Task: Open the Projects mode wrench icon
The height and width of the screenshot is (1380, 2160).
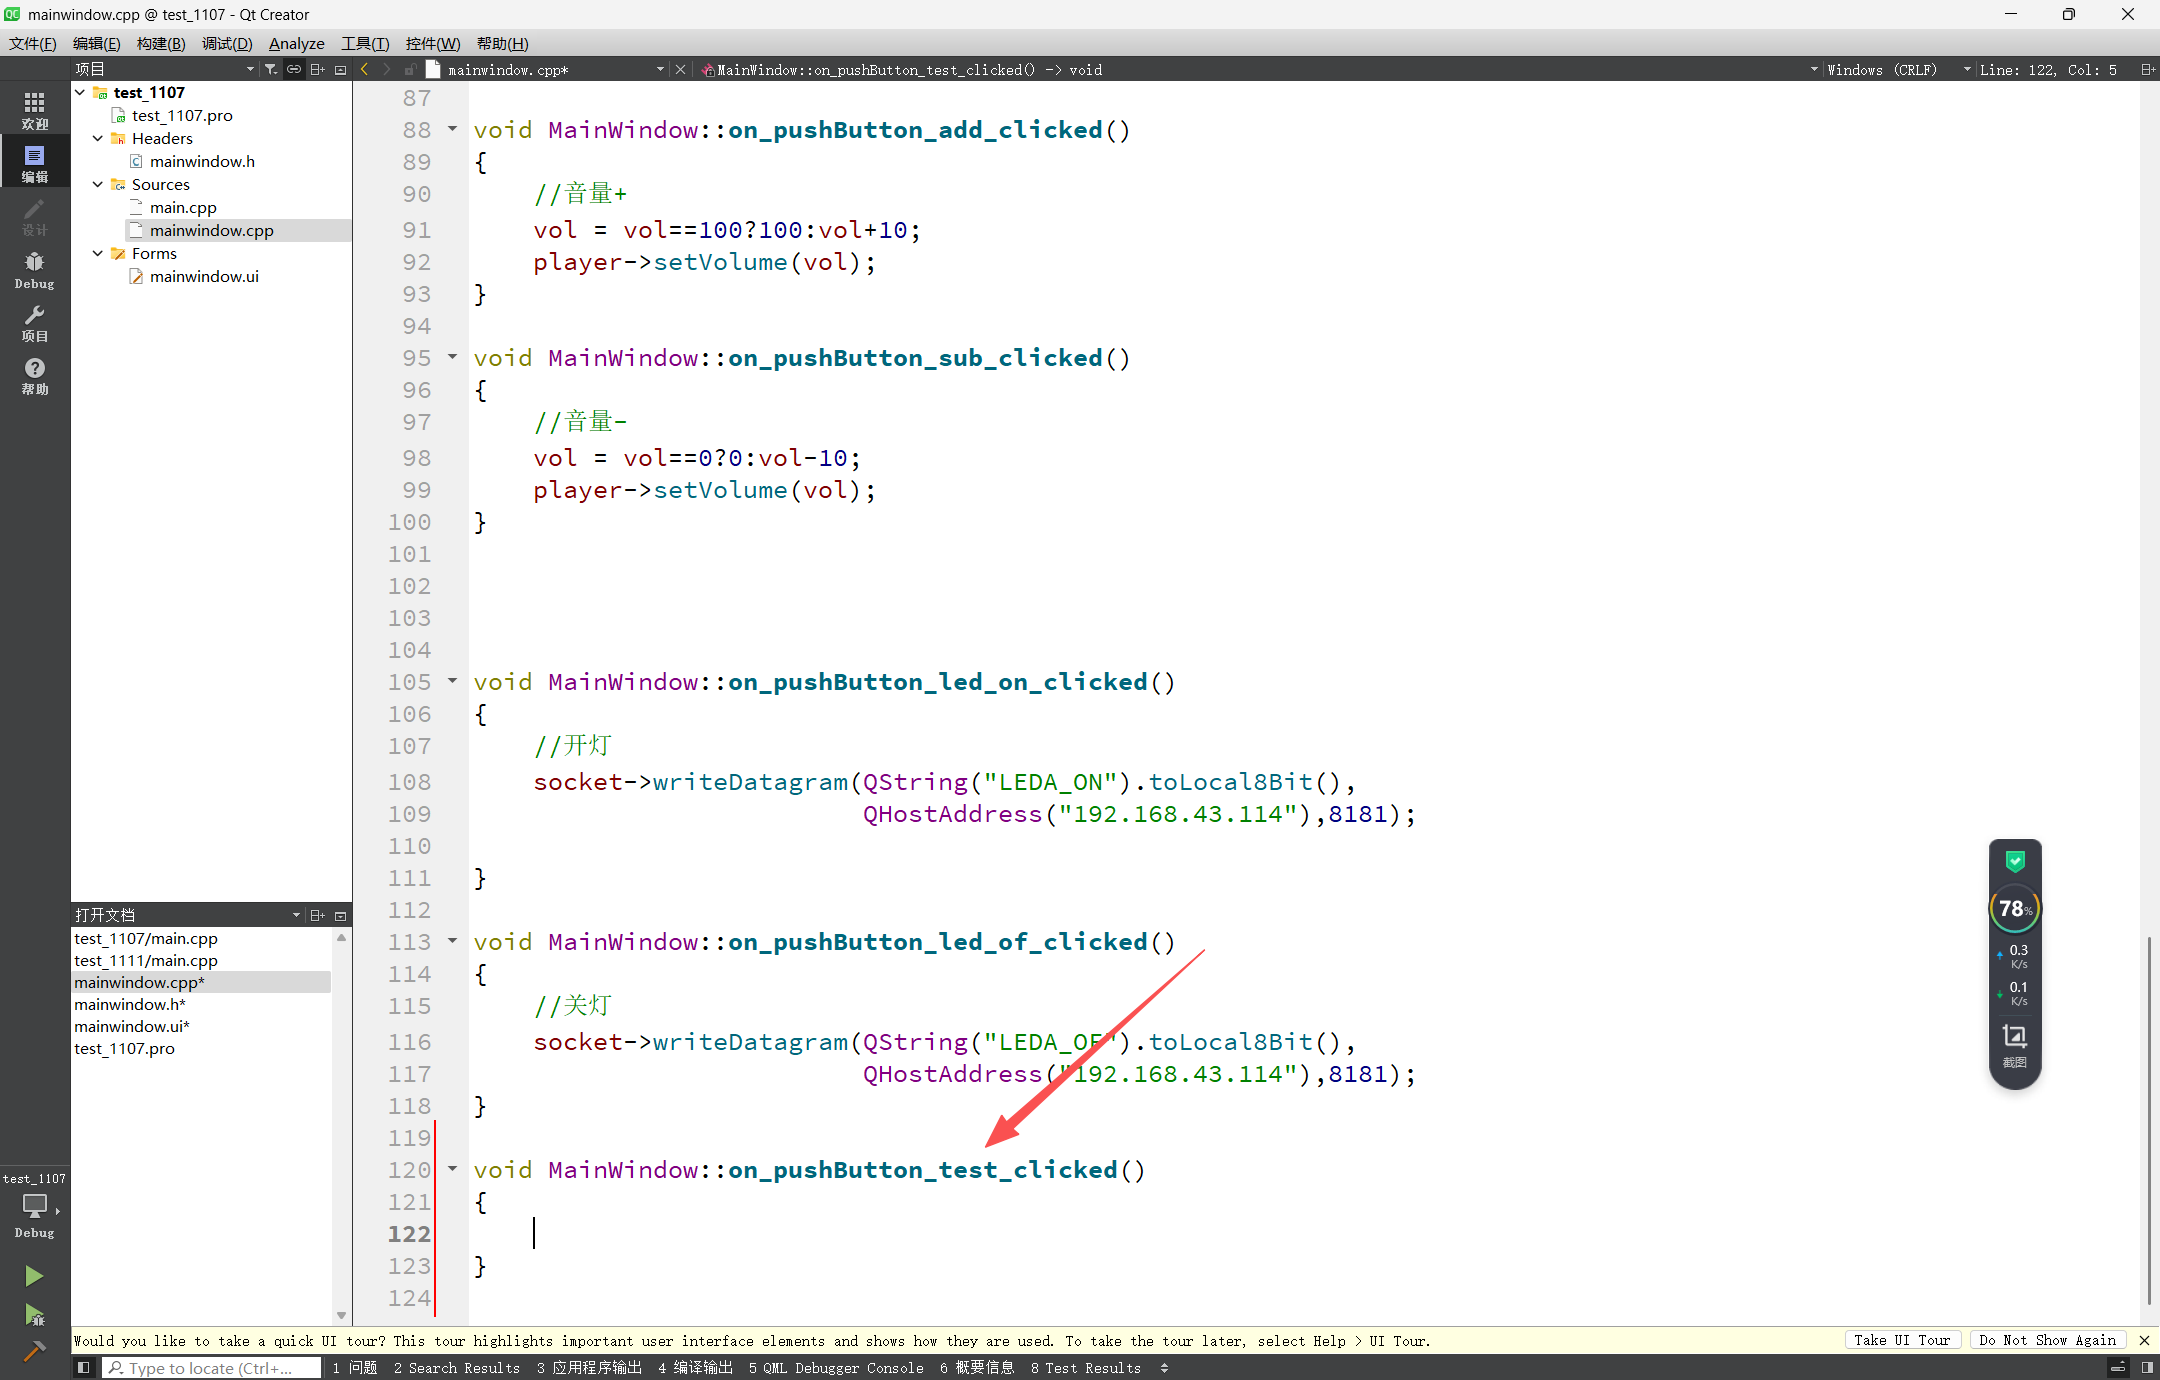Action: pyautogui.click(x=34, y=322)
